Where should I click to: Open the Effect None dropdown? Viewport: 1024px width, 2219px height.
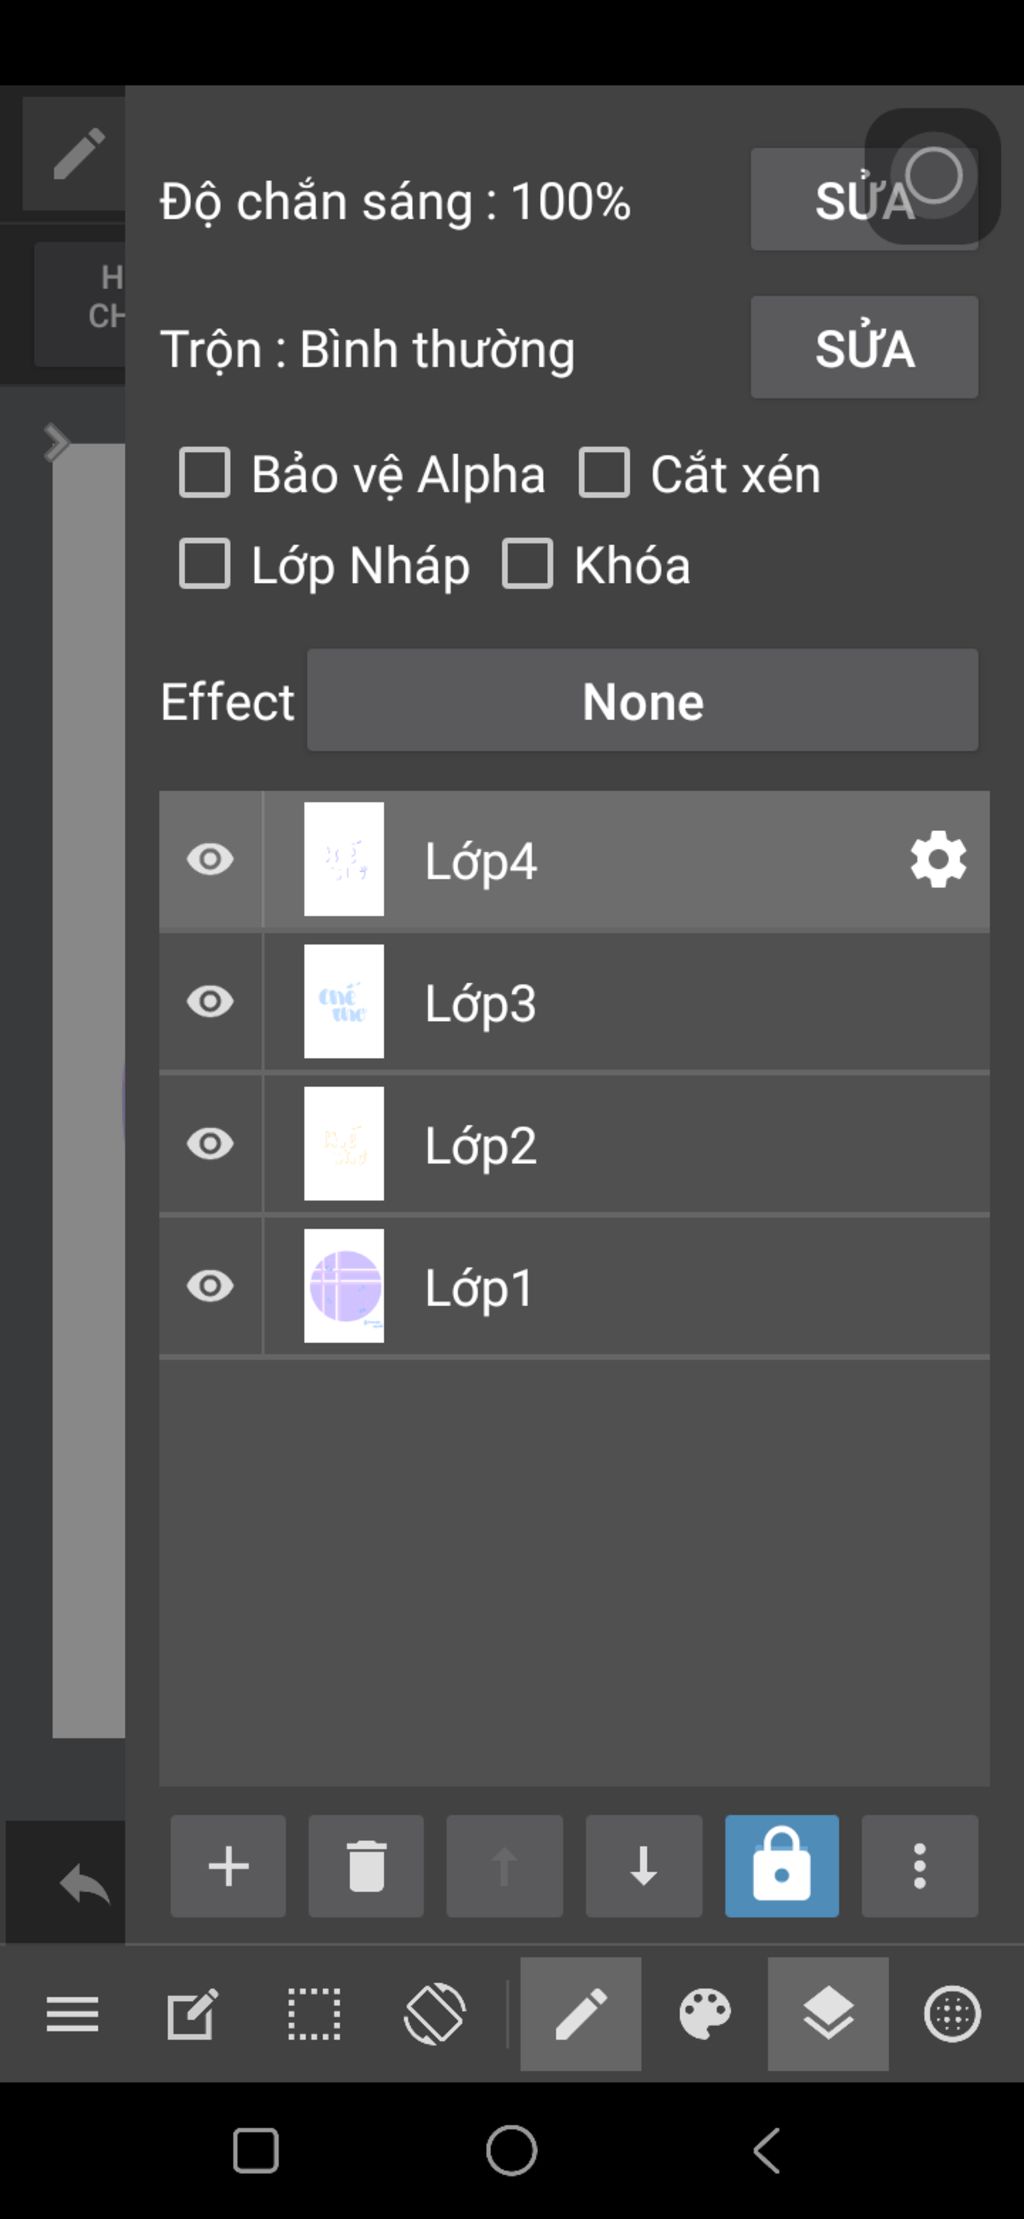coord(643,701)
